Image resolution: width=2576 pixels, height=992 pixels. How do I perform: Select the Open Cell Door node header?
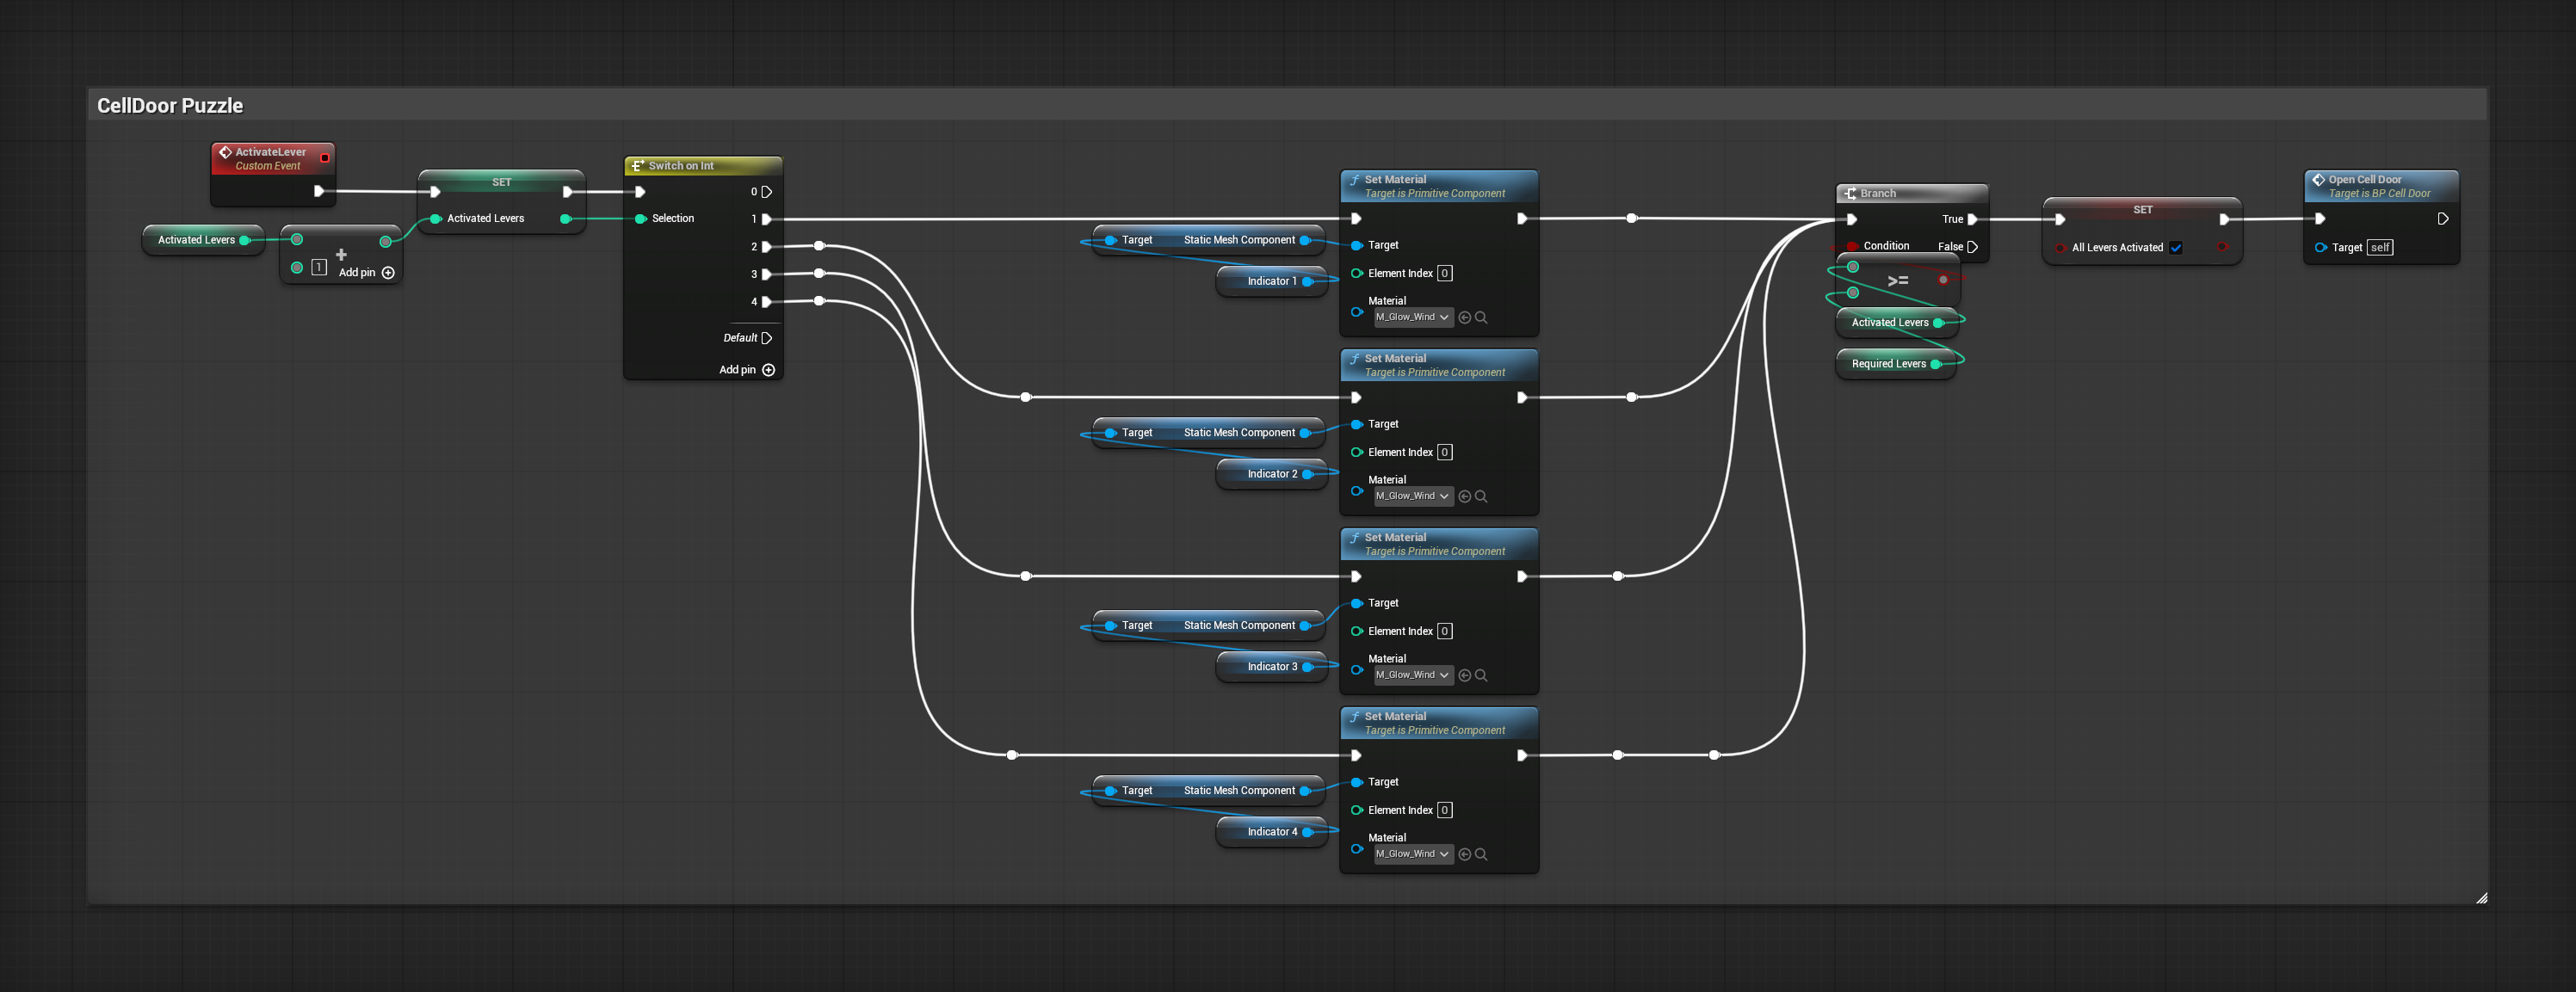pyautogui.click(x=2381, y=186)
